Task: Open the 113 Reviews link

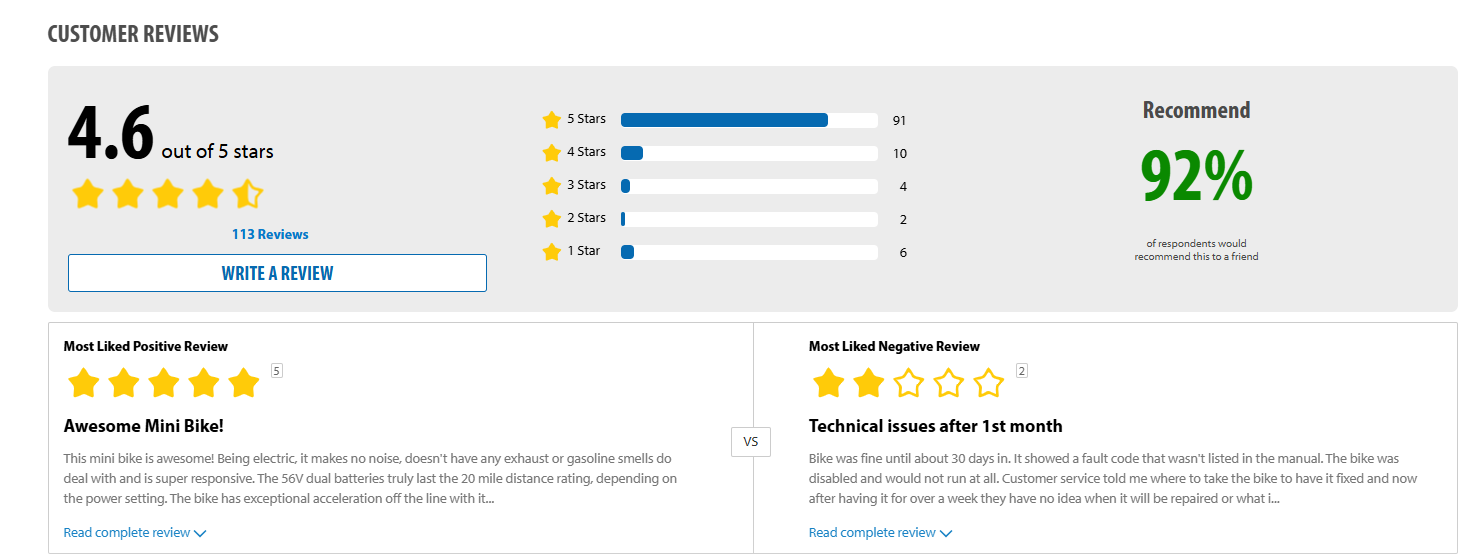Action: 270,234
